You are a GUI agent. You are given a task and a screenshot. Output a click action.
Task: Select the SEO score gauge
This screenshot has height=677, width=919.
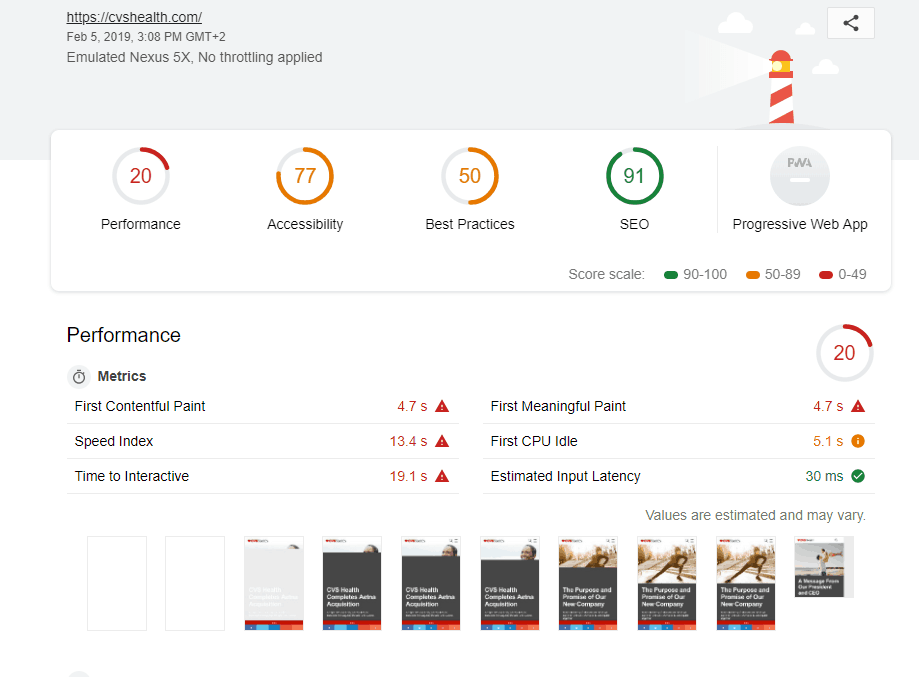pyautogui.click(x=634, y=176)
